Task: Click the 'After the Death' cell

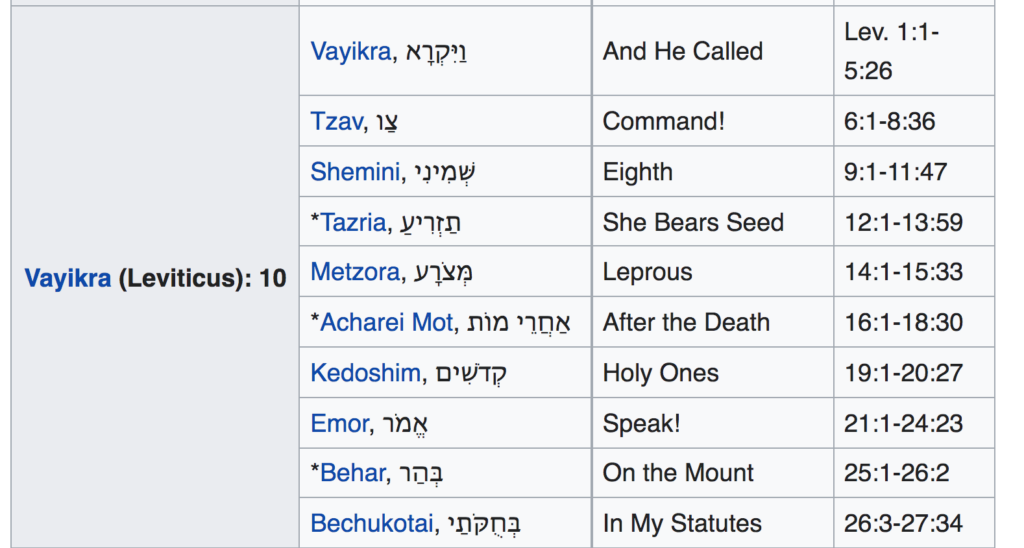Action: point(686,323)
